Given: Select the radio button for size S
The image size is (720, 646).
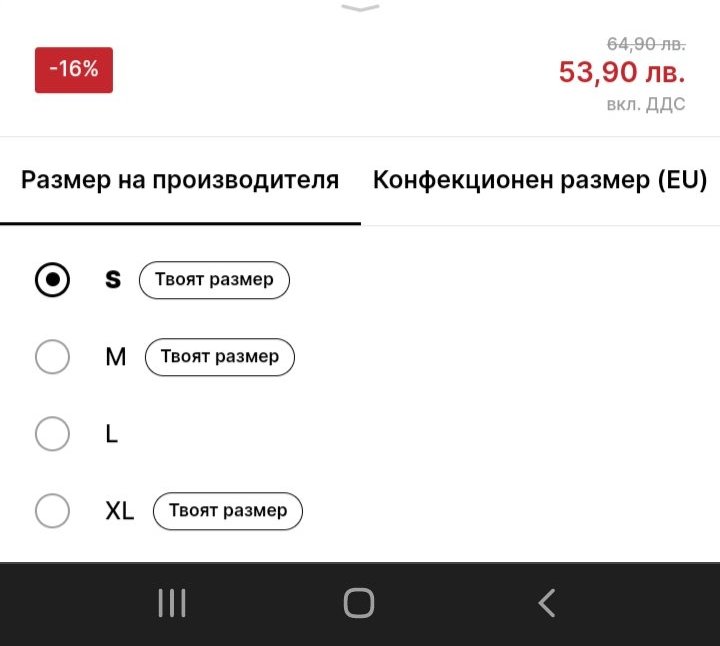Looking at the screenshot, I should pos(52,280).
